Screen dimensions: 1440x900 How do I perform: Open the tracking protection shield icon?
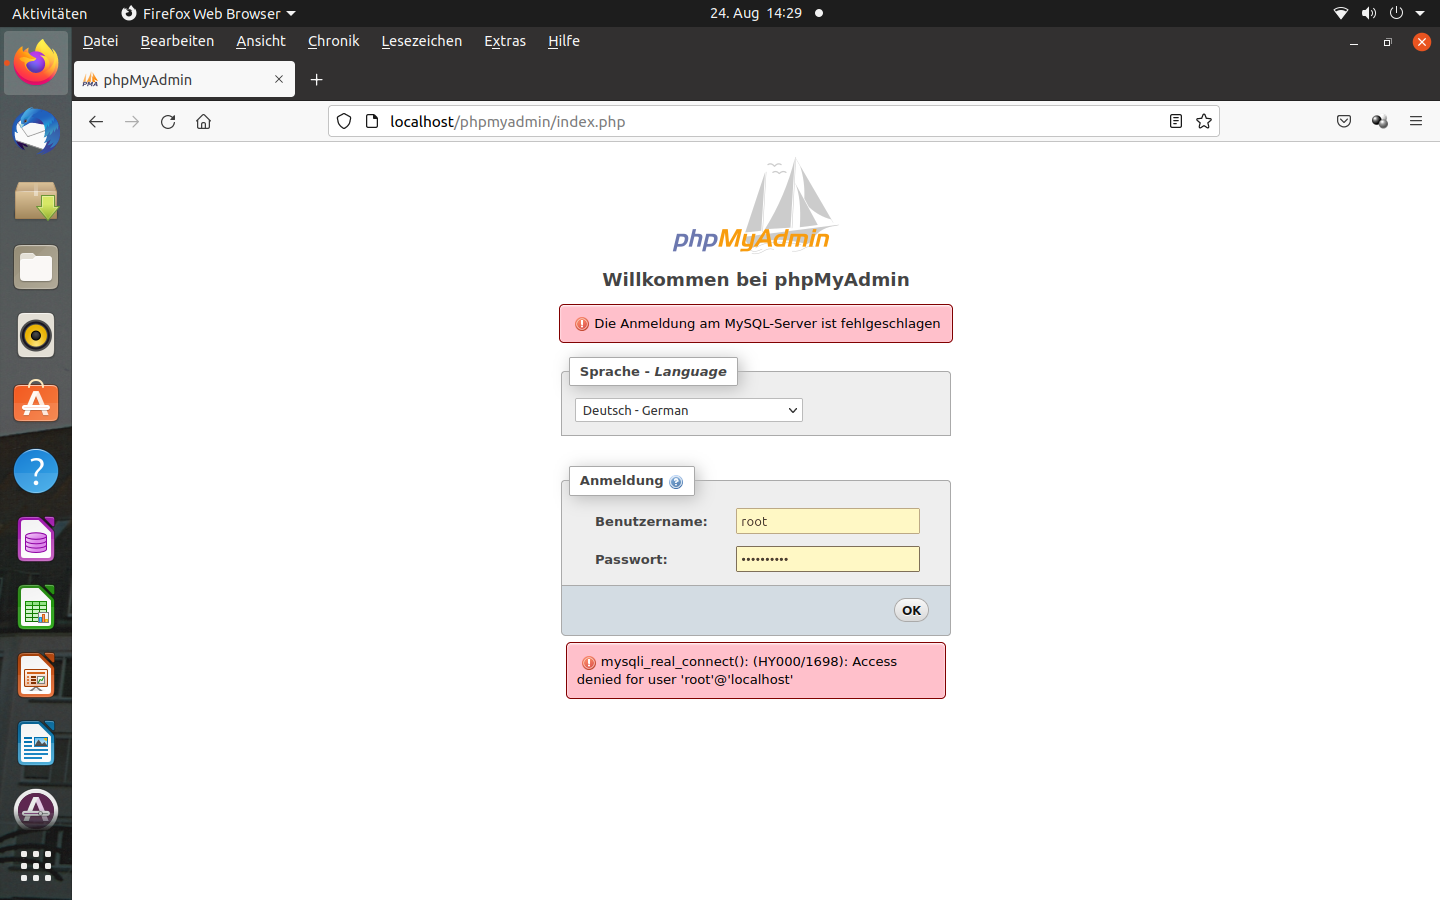[x=344, y=121]
